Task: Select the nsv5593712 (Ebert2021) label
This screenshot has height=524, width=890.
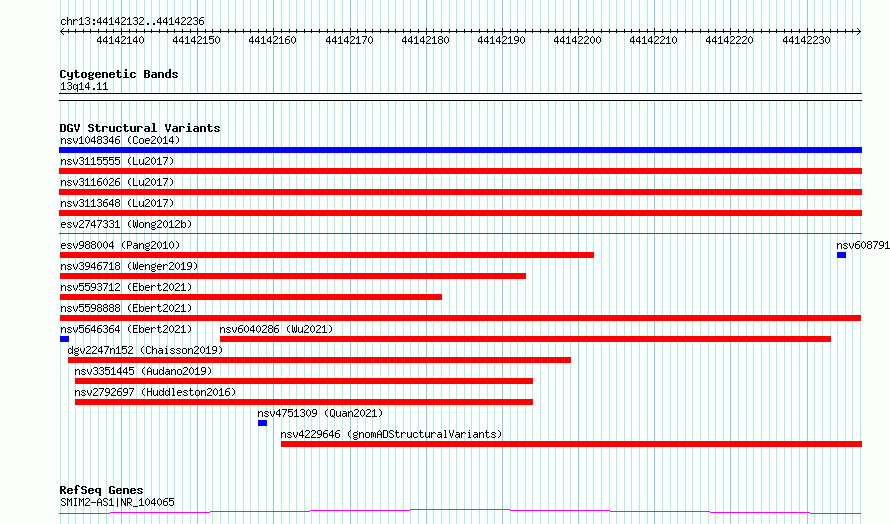Action: [x=126, y=287]
